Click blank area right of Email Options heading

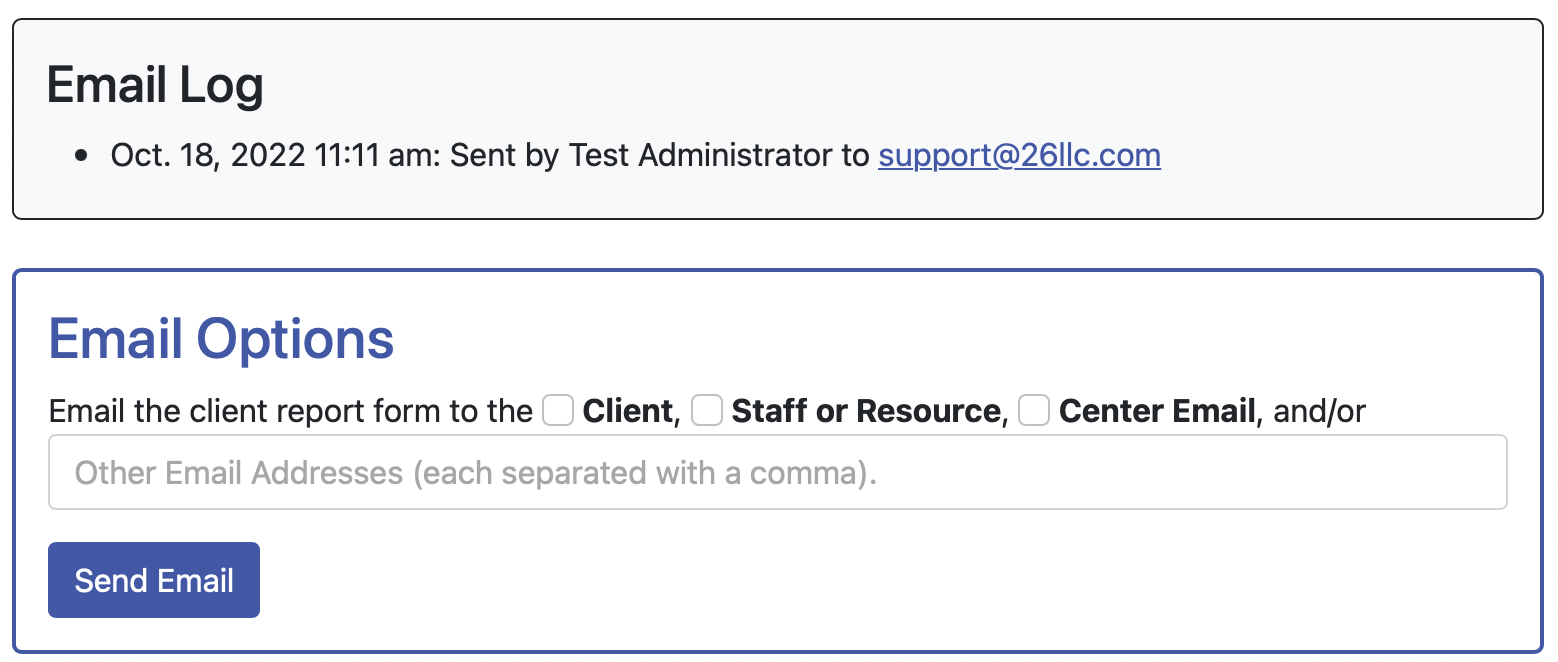point(900,339)
